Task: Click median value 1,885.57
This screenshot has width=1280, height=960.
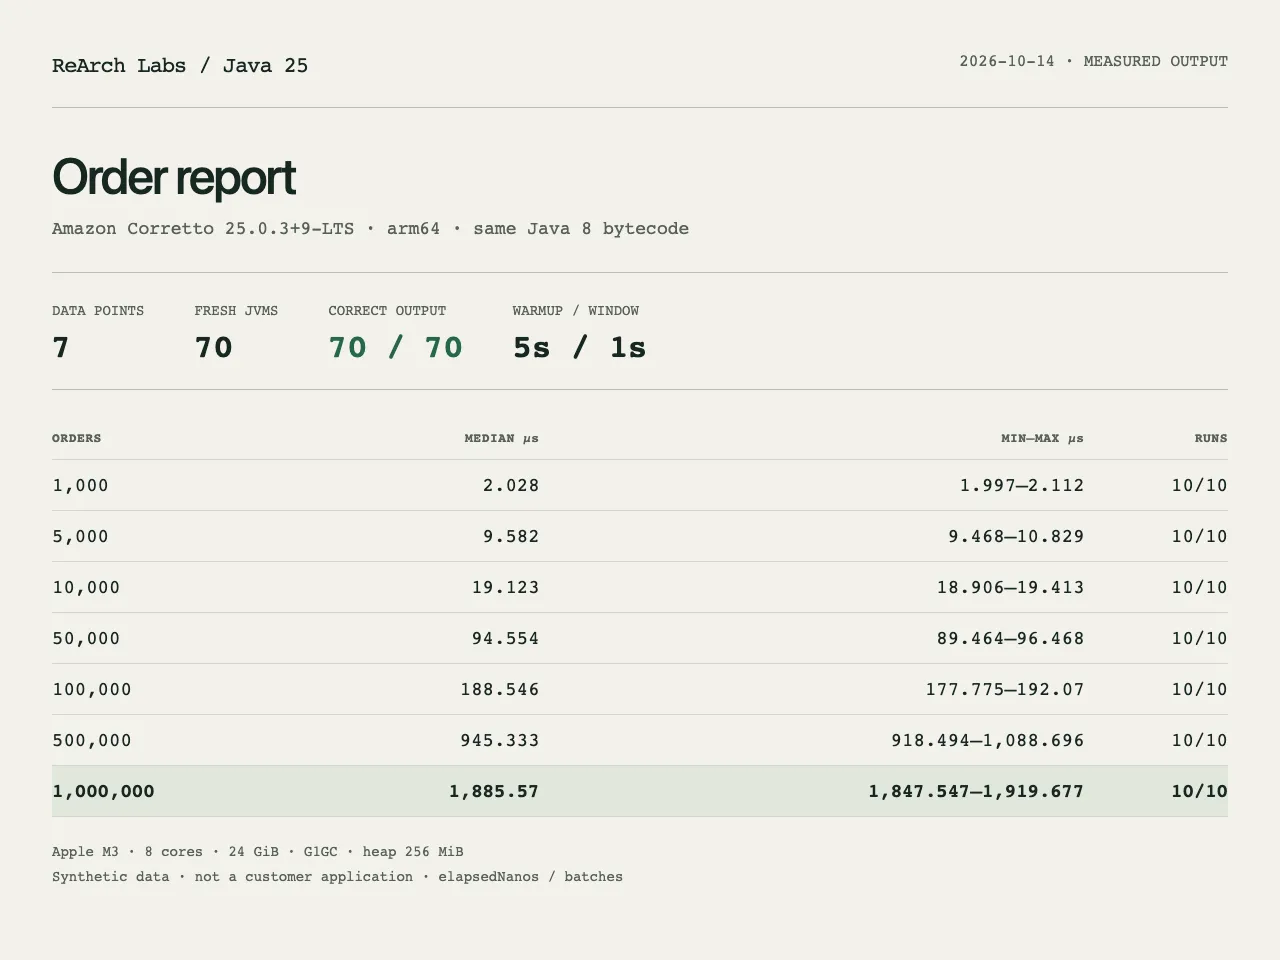Action: point(494,792)
